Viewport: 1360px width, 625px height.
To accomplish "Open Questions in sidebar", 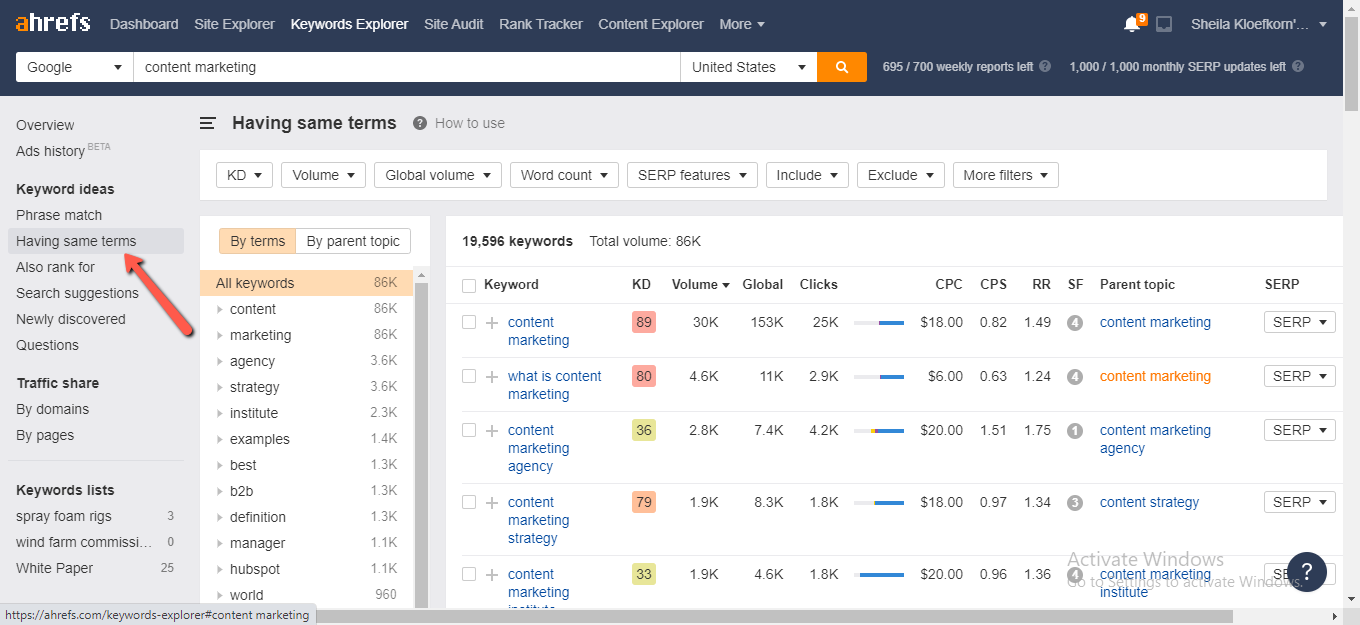I will pos(47,345).
